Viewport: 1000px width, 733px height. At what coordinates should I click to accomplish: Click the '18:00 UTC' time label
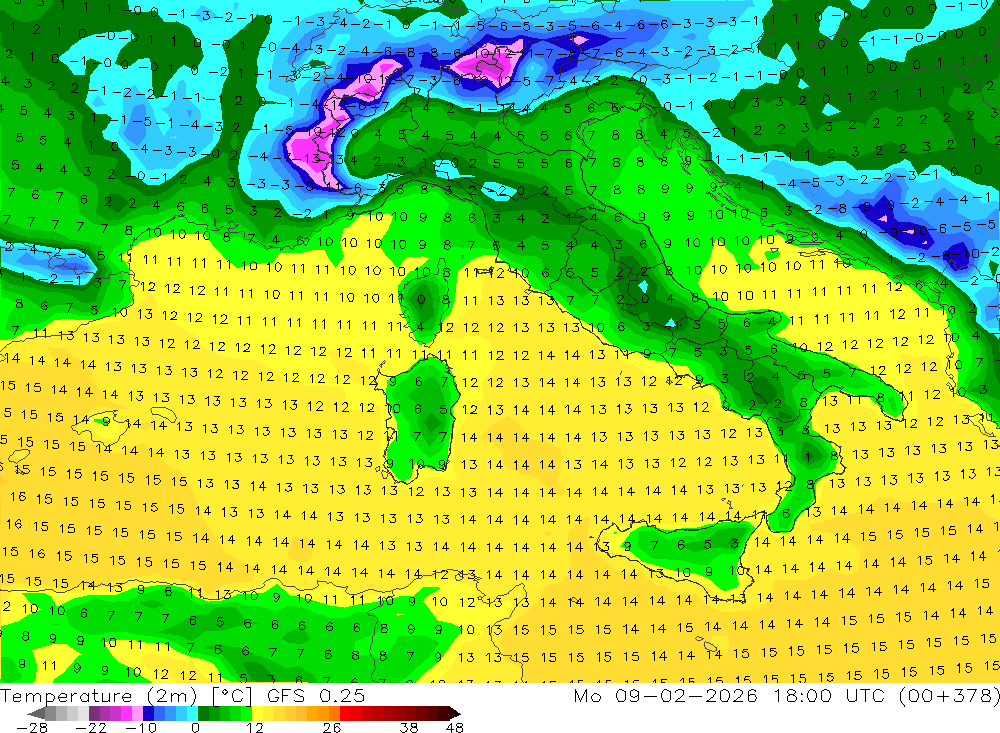[830, 695]
